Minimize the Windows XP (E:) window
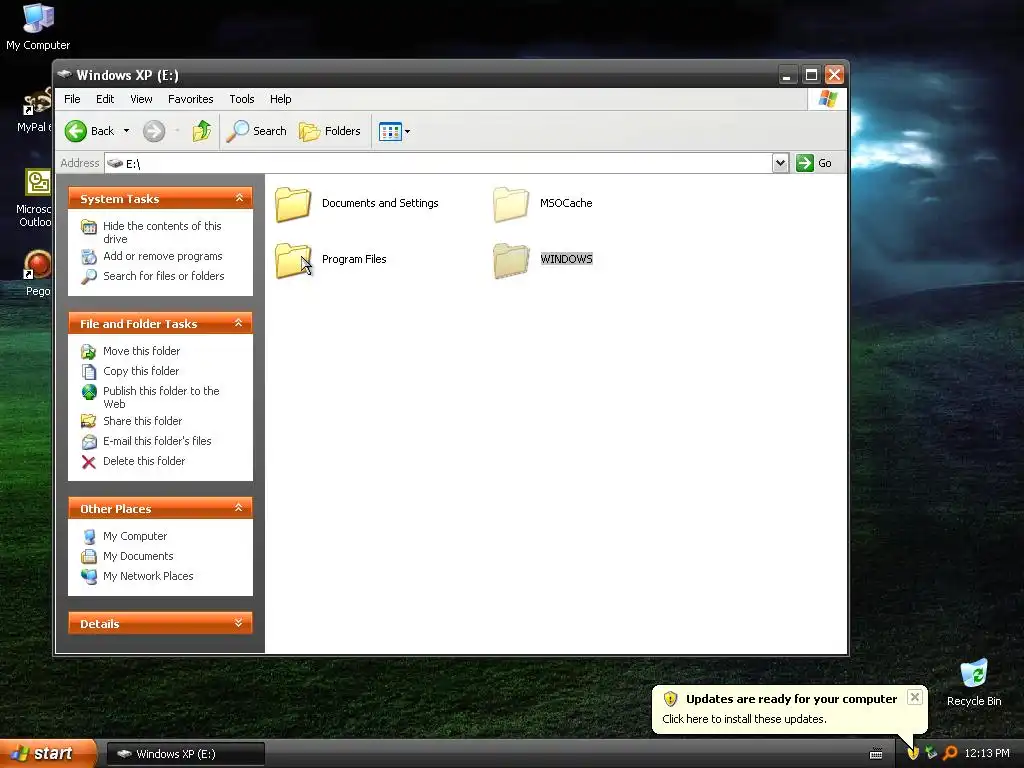The height and width of the screenshot is (768, 1024). click(x=787, y=74)
